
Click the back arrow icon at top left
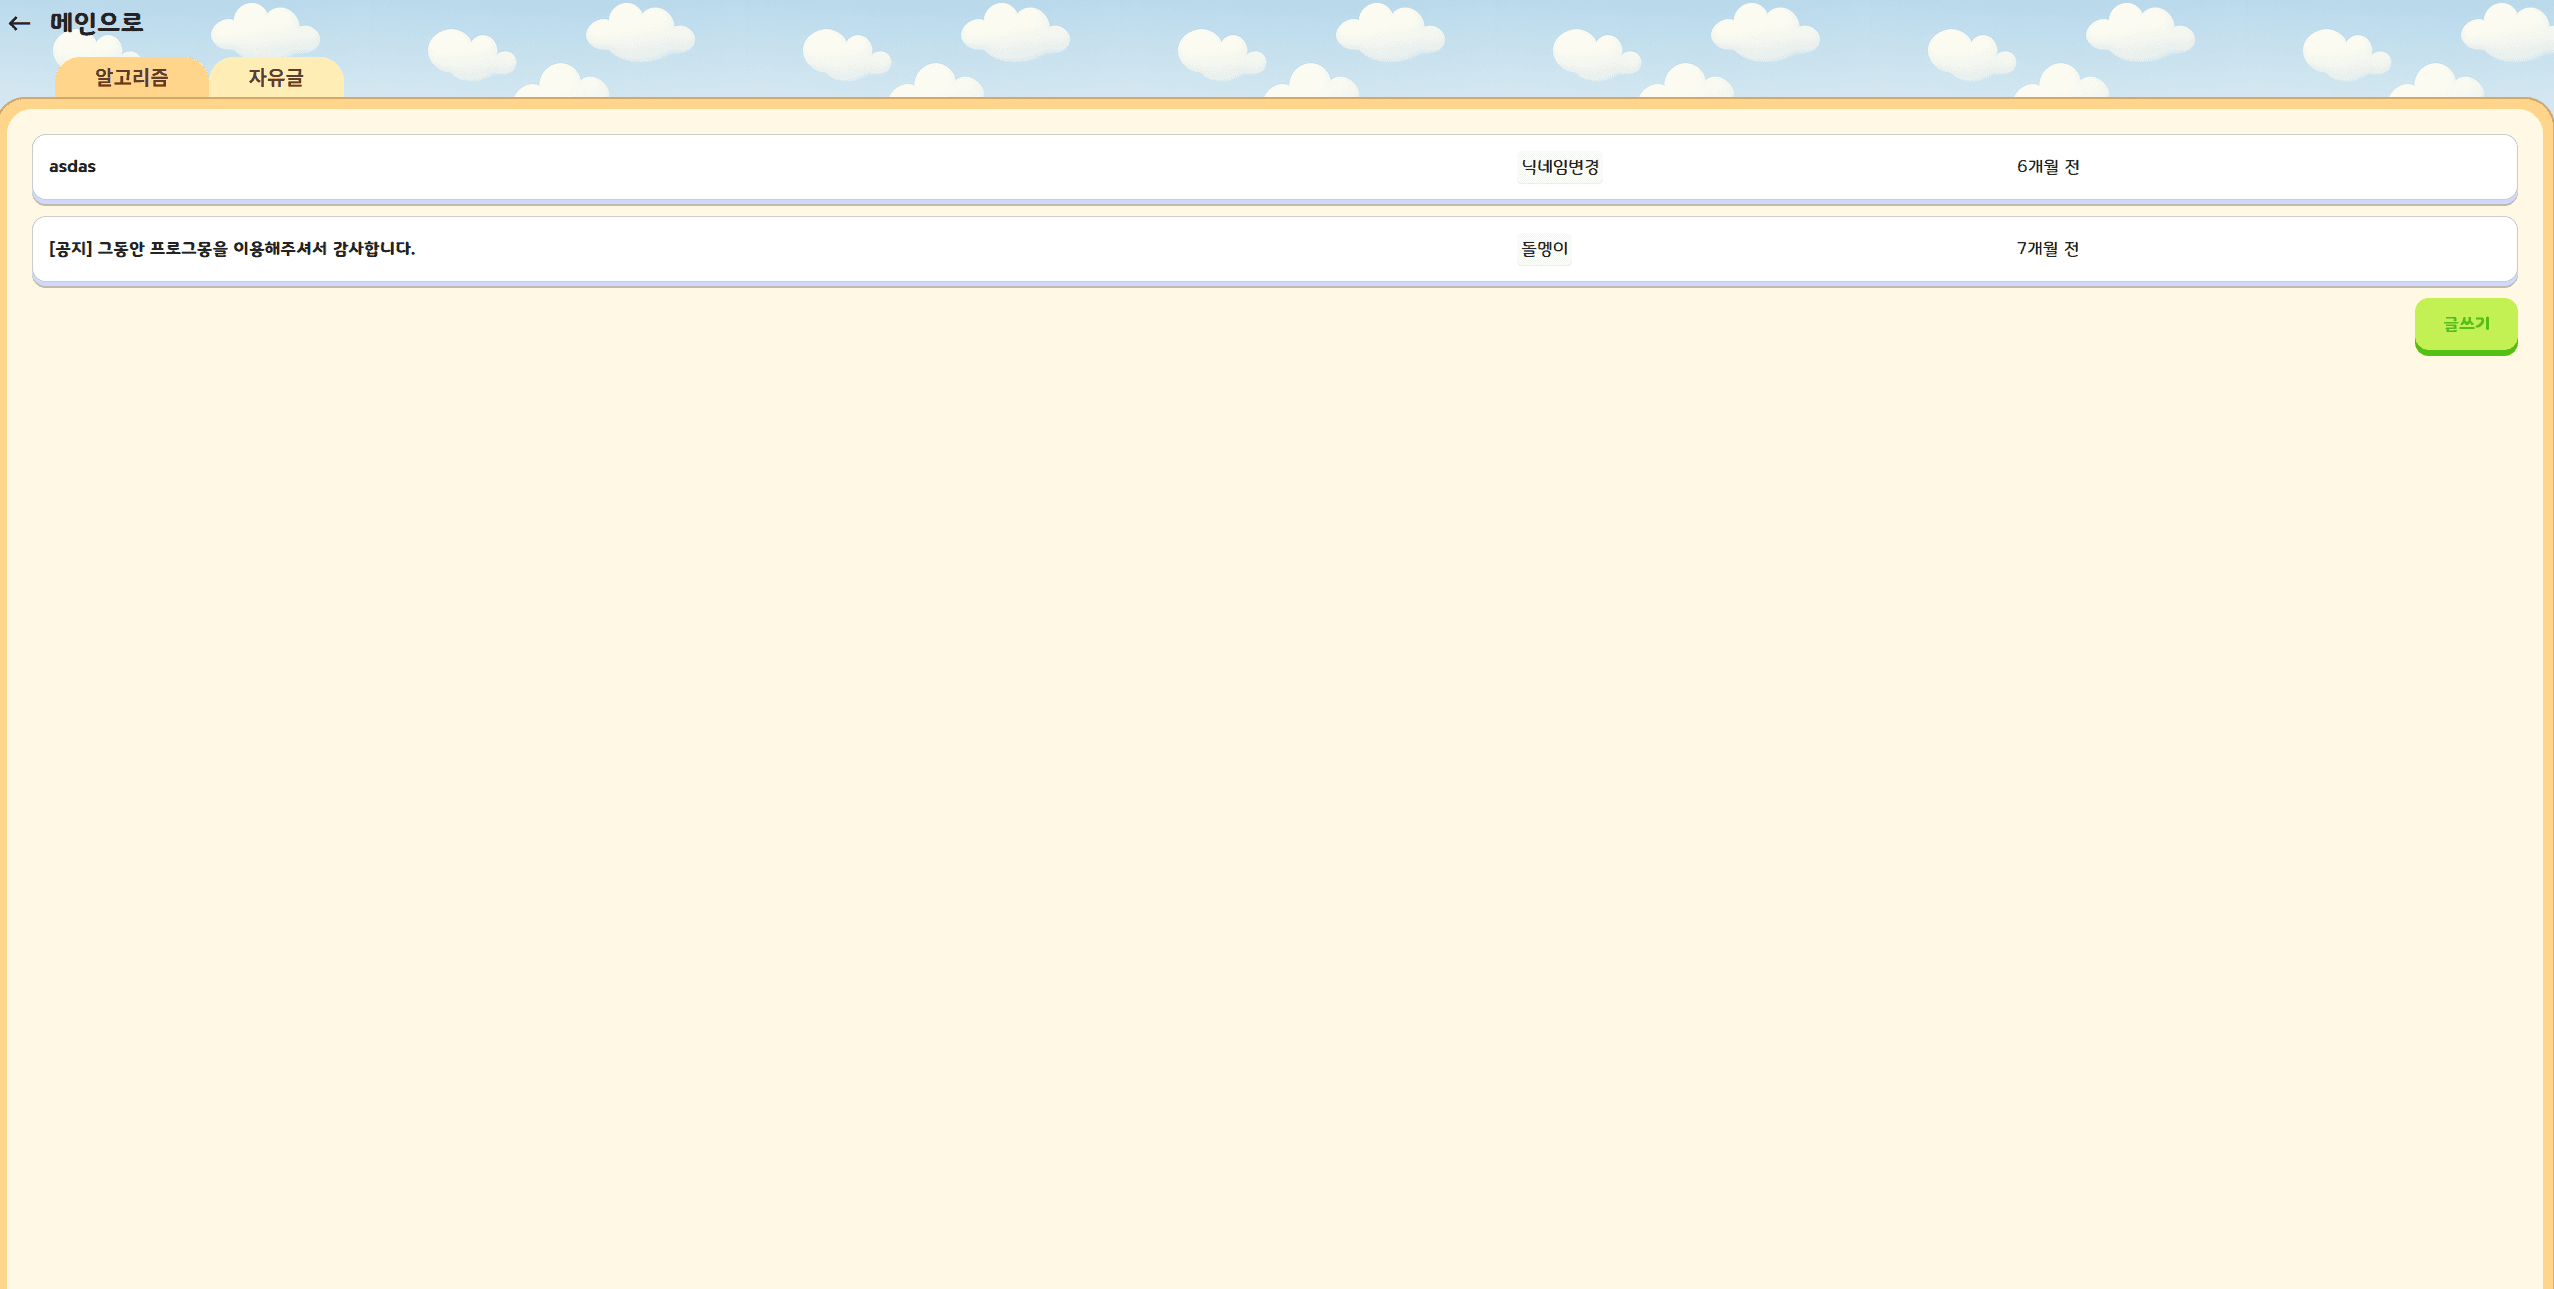20,22
